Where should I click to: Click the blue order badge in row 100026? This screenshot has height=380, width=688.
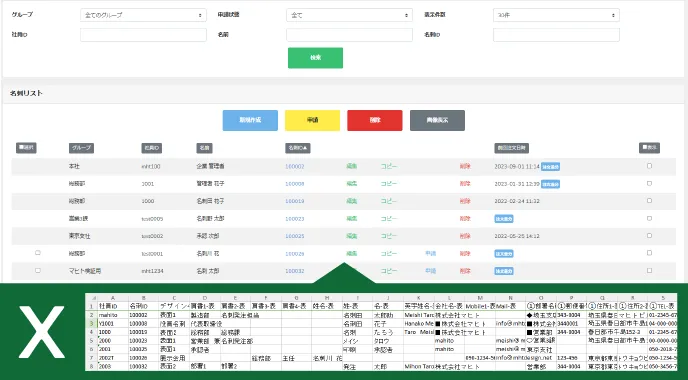pyautogui.click(x=504, y=254)
